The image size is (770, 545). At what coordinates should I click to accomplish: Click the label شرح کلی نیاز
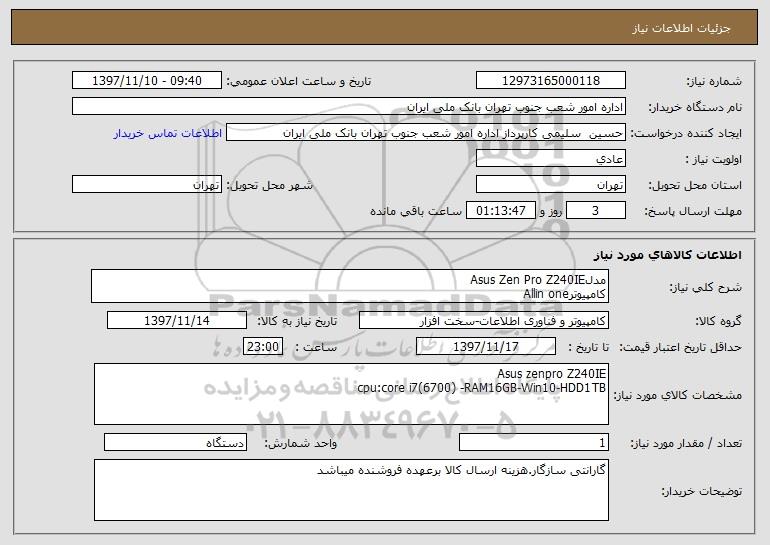706,287
